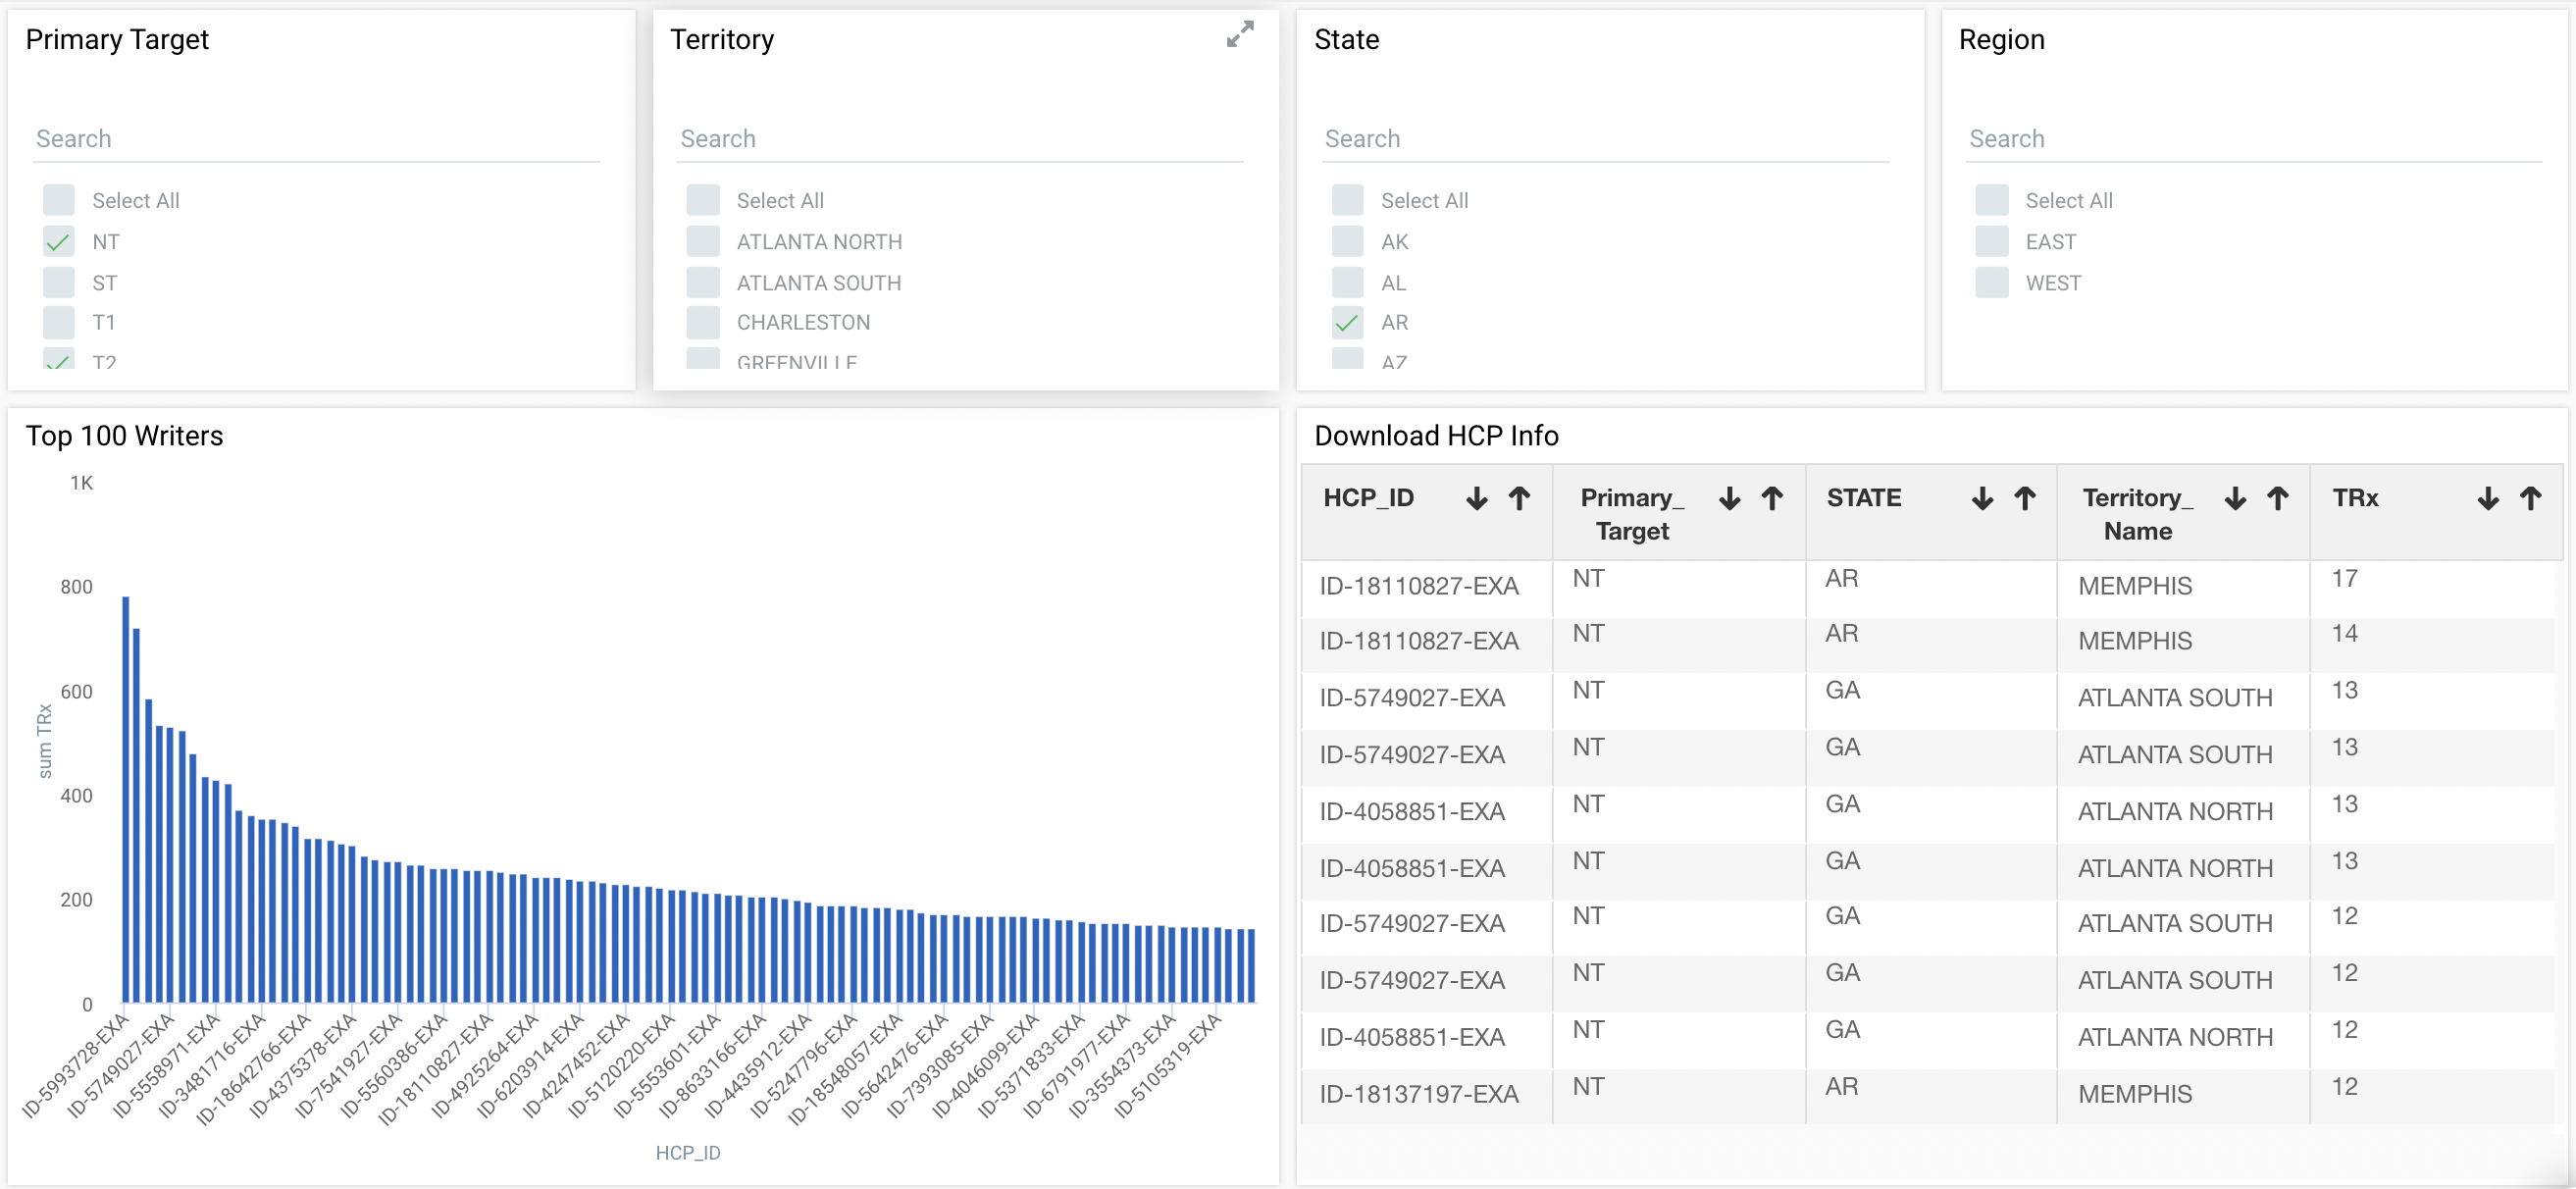Check Select All in State filter
This screenshot has height=1189, width=2576.
(1347, 200)
